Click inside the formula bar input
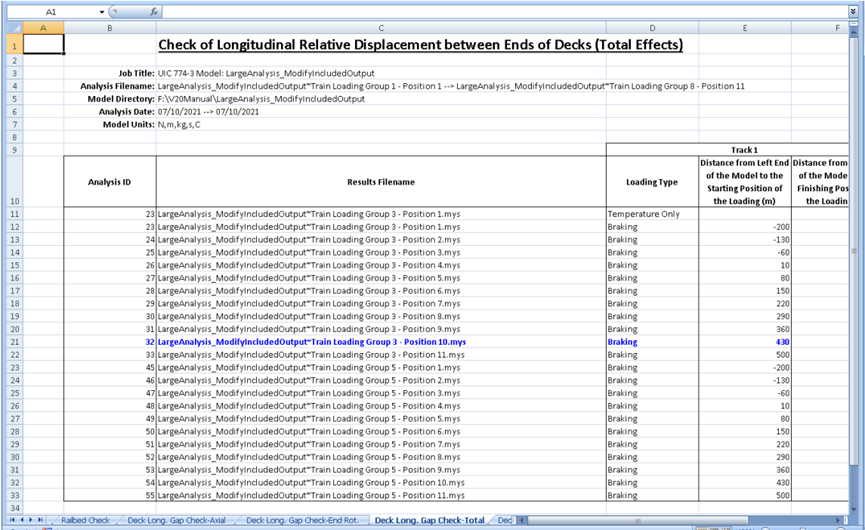The image size is (865, 530). 500,12
